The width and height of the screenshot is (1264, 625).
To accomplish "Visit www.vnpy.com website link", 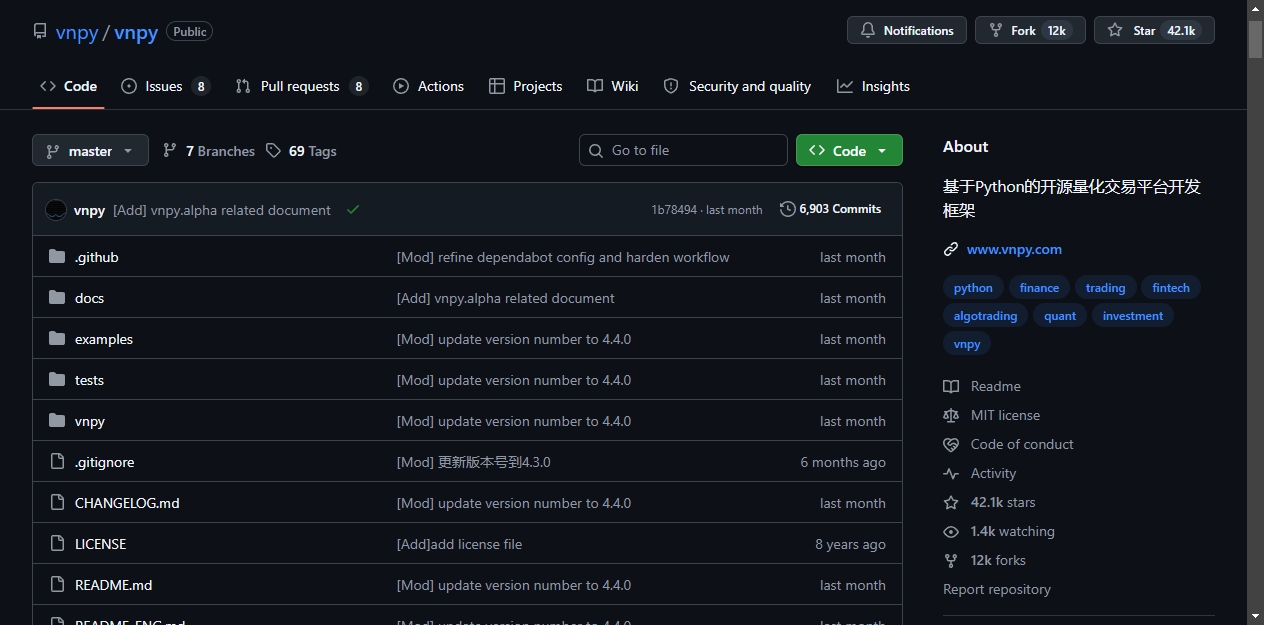I will point(1014,249).
